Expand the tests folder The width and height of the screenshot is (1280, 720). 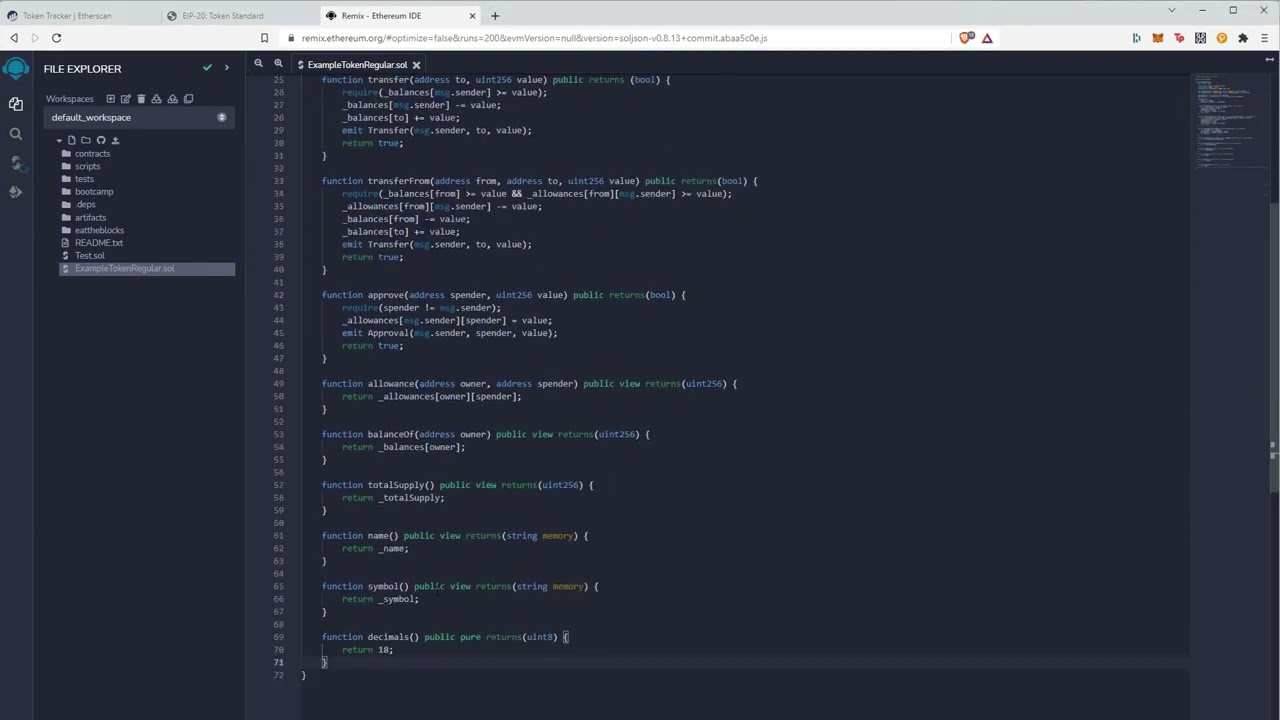coord(84,179)
